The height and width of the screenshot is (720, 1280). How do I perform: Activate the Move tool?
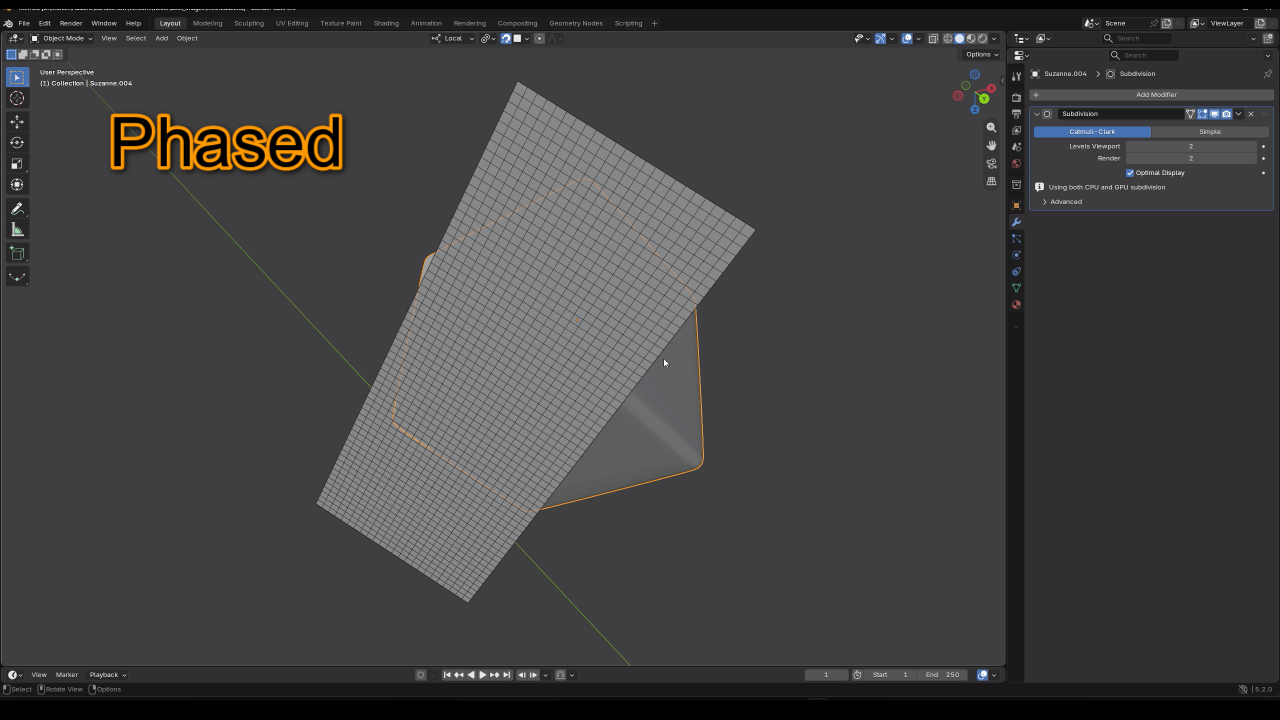(17, 121)
